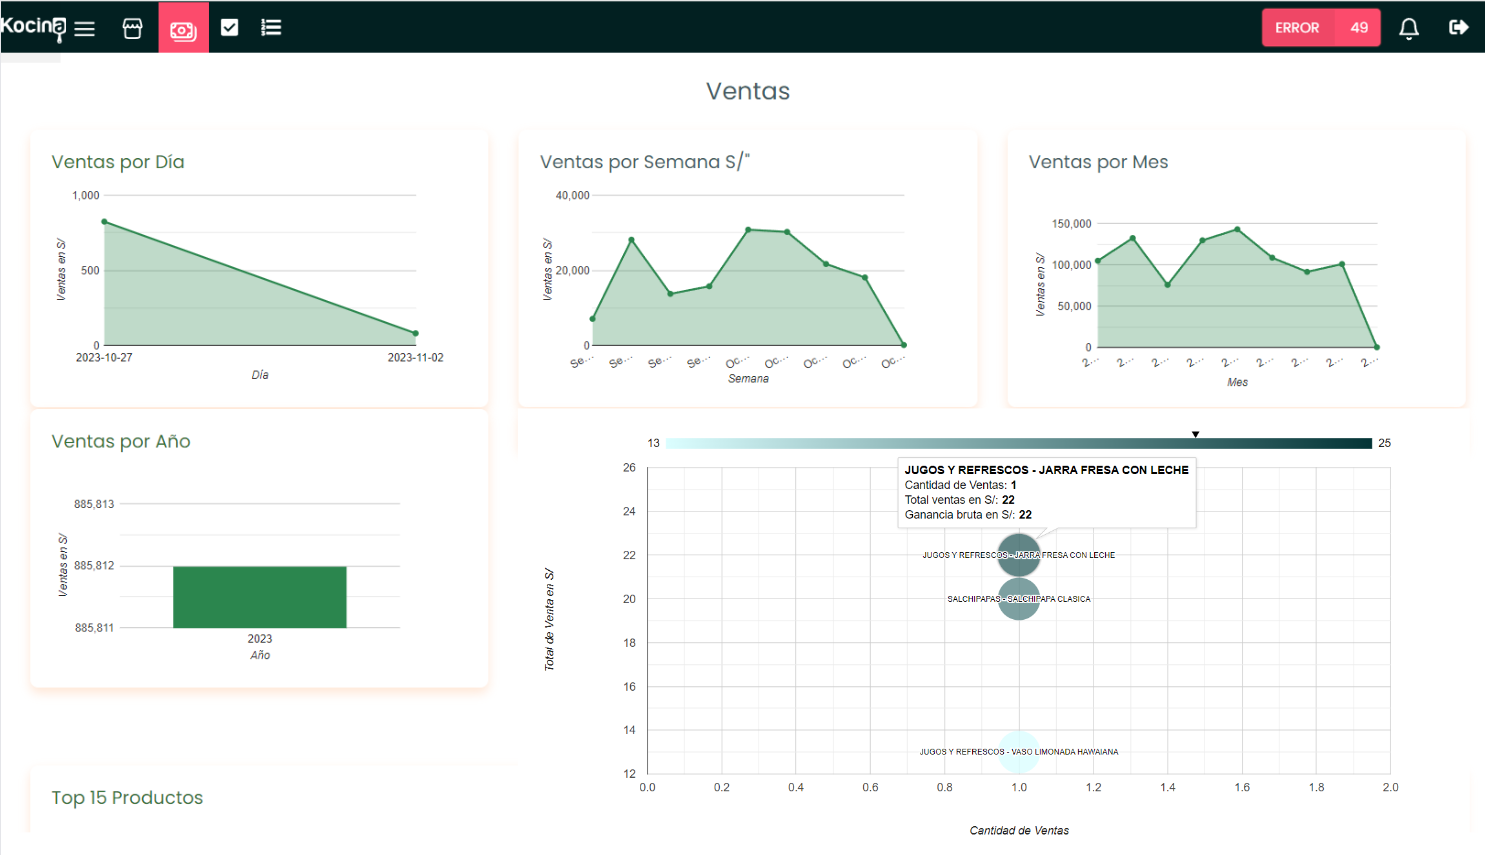The image size is (1485, 855).
Task: Click the JARRA FRESA CON LECHE bubble
Action: point(1019,555)
